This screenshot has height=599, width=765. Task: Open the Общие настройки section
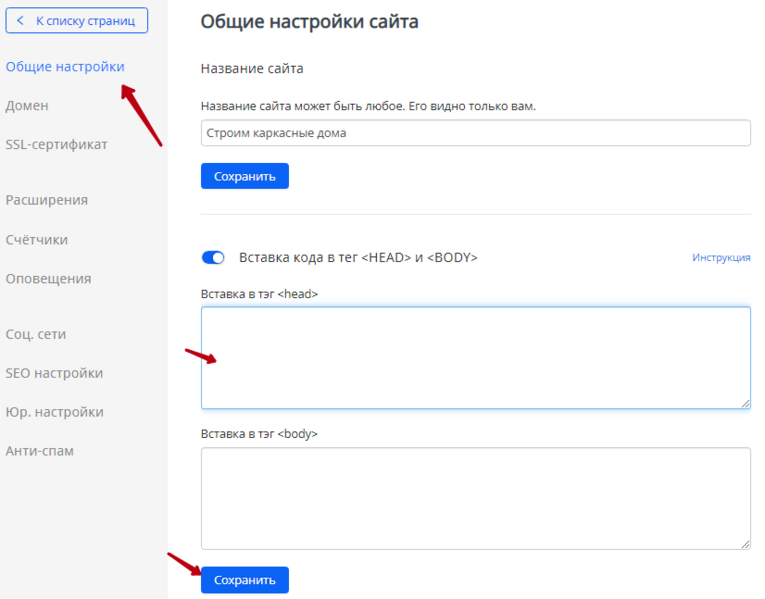65,66
